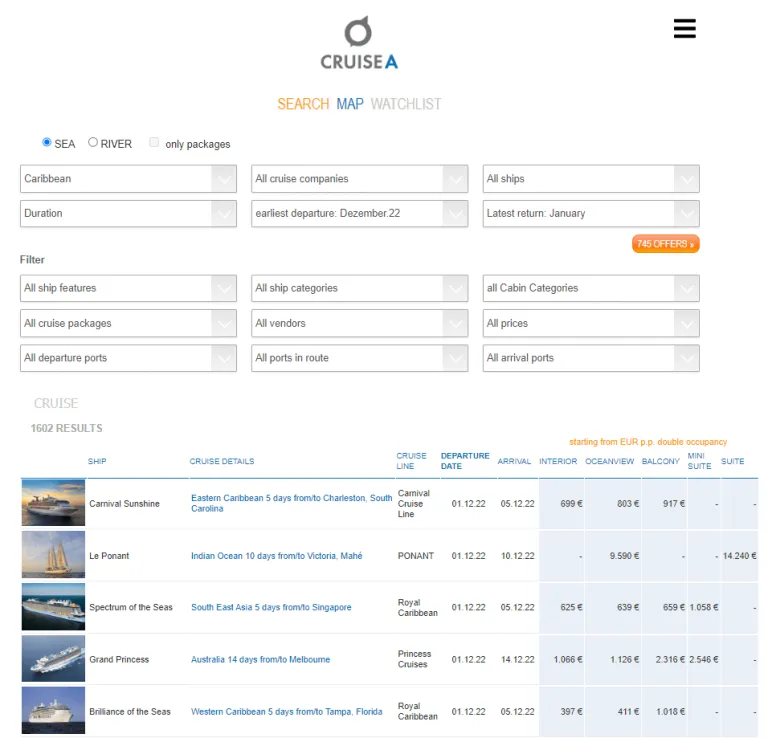The image size is (768, 738).
Task: Open the Duration dropdown
Action: click(128, 214)
